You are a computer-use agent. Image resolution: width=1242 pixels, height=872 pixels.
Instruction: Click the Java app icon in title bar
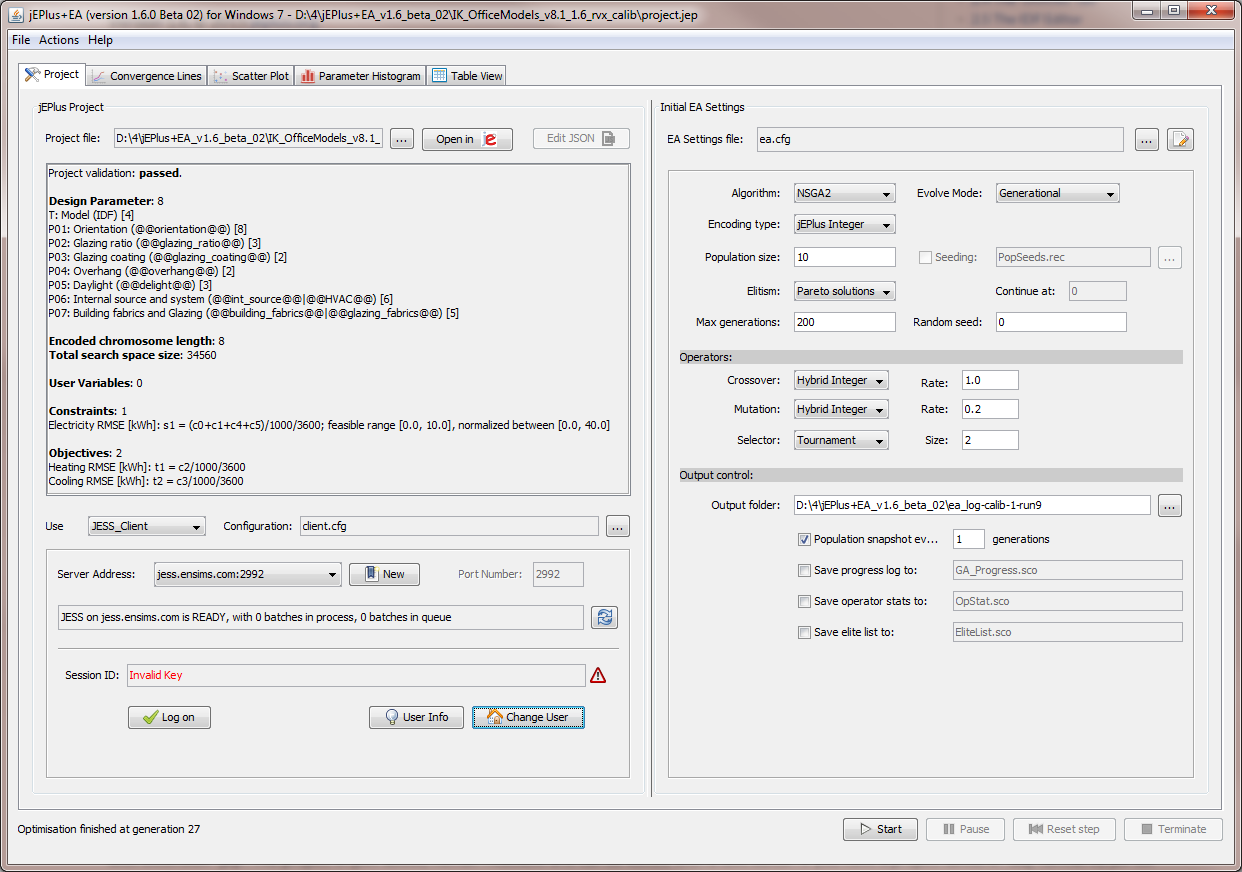click(x=16, y=14)
